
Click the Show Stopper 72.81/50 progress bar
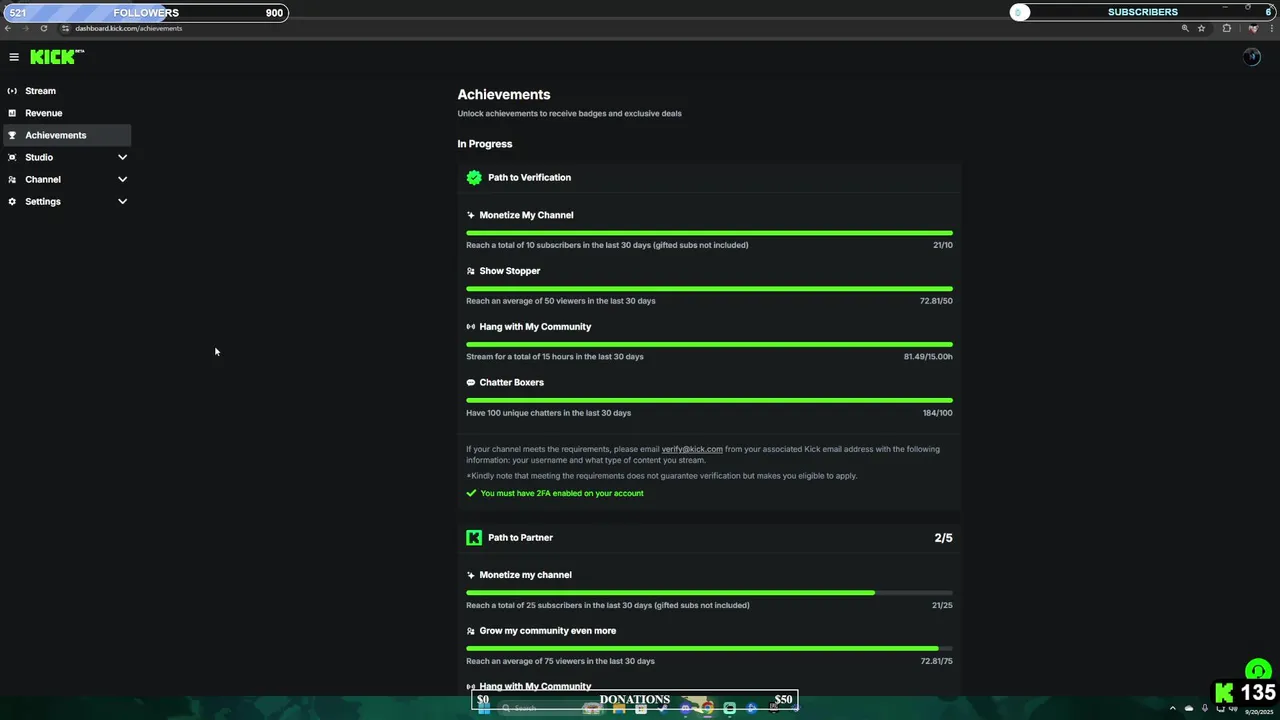tap(709, 288)
